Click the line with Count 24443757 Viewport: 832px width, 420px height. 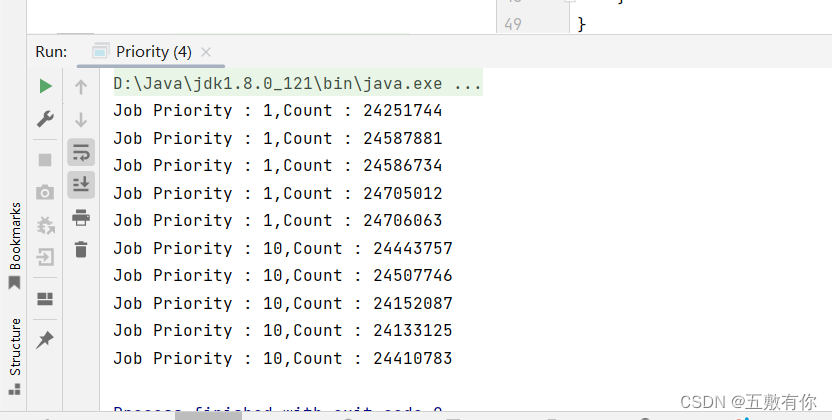click(283, 248)
